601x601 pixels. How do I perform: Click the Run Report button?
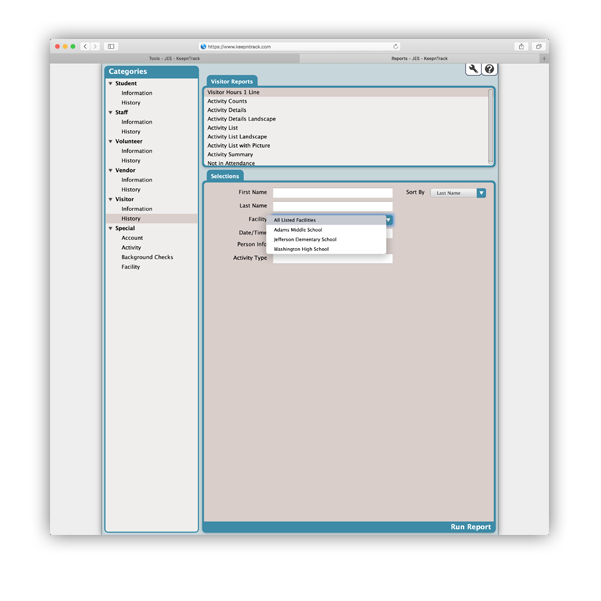(470, 527)
